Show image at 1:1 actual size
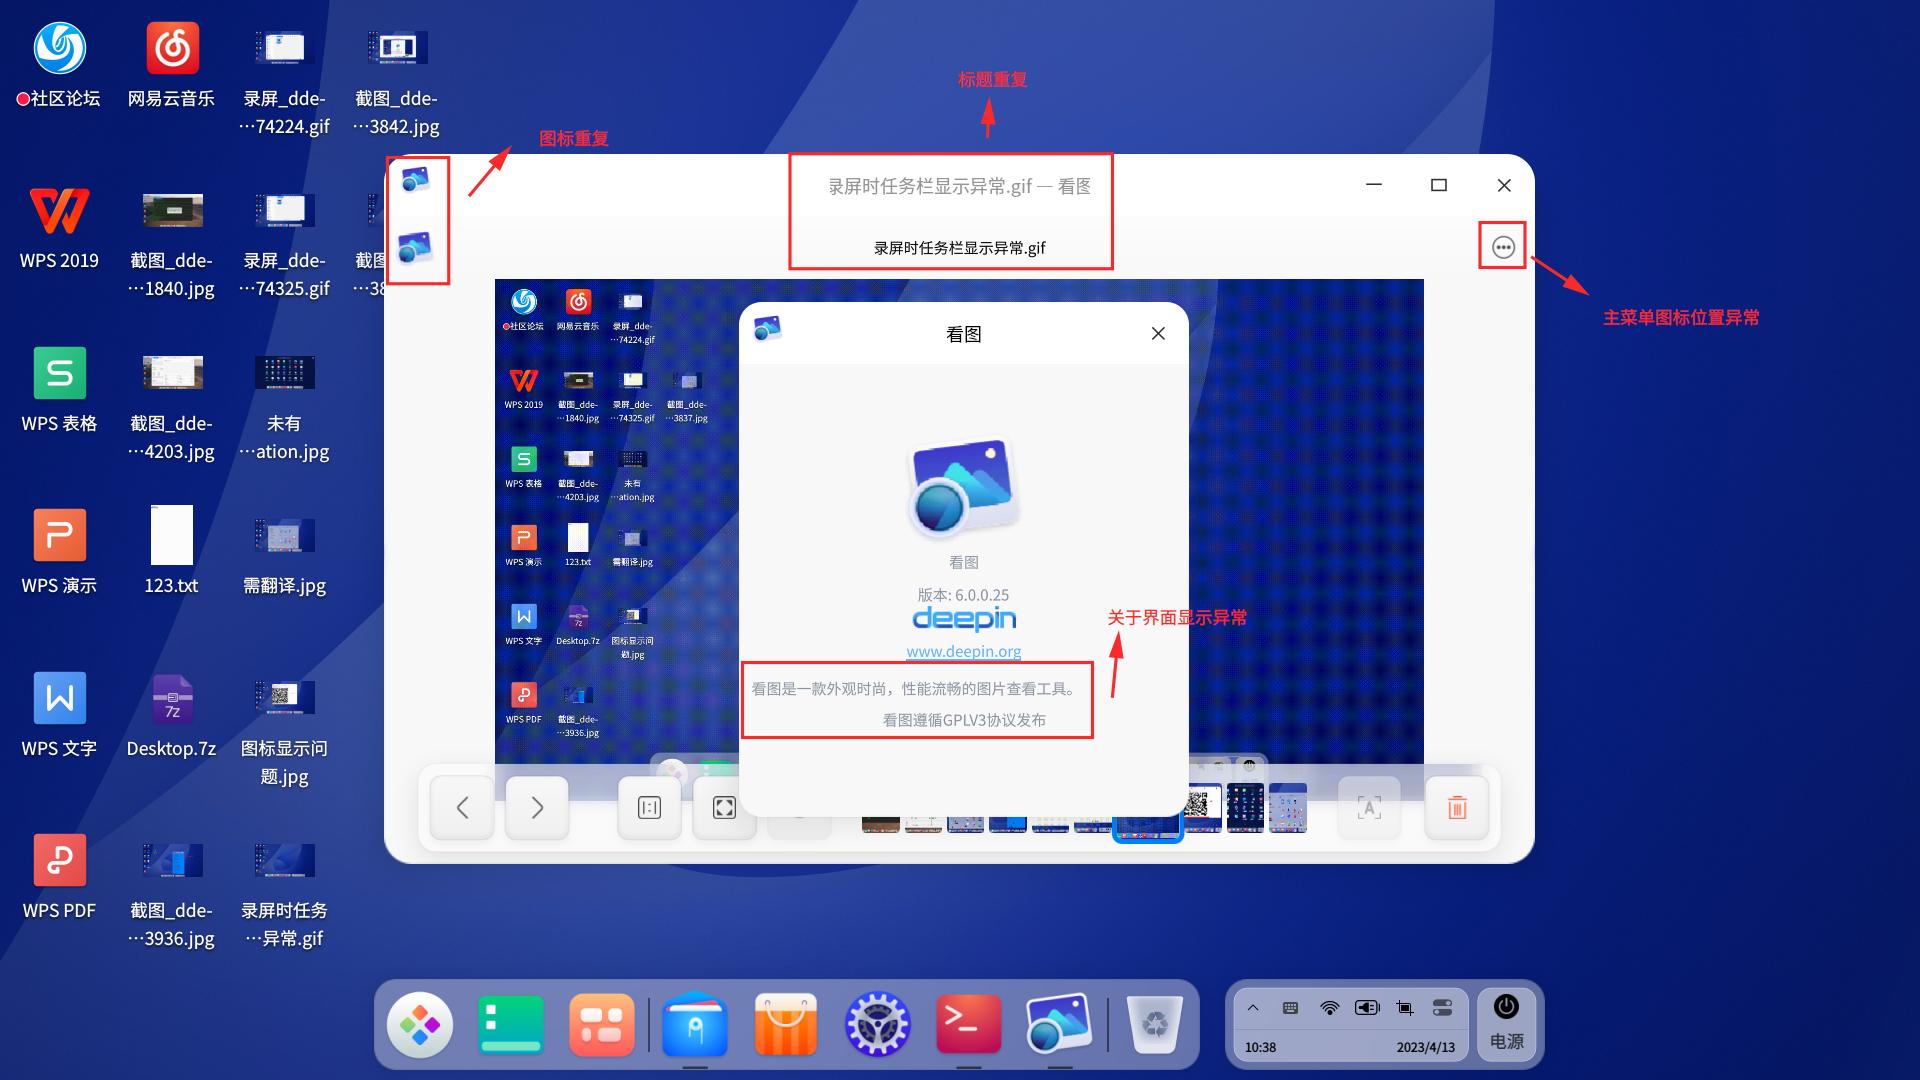Image resolution: width=1920 pixels, height=1080 pixels. click(649, 807)
